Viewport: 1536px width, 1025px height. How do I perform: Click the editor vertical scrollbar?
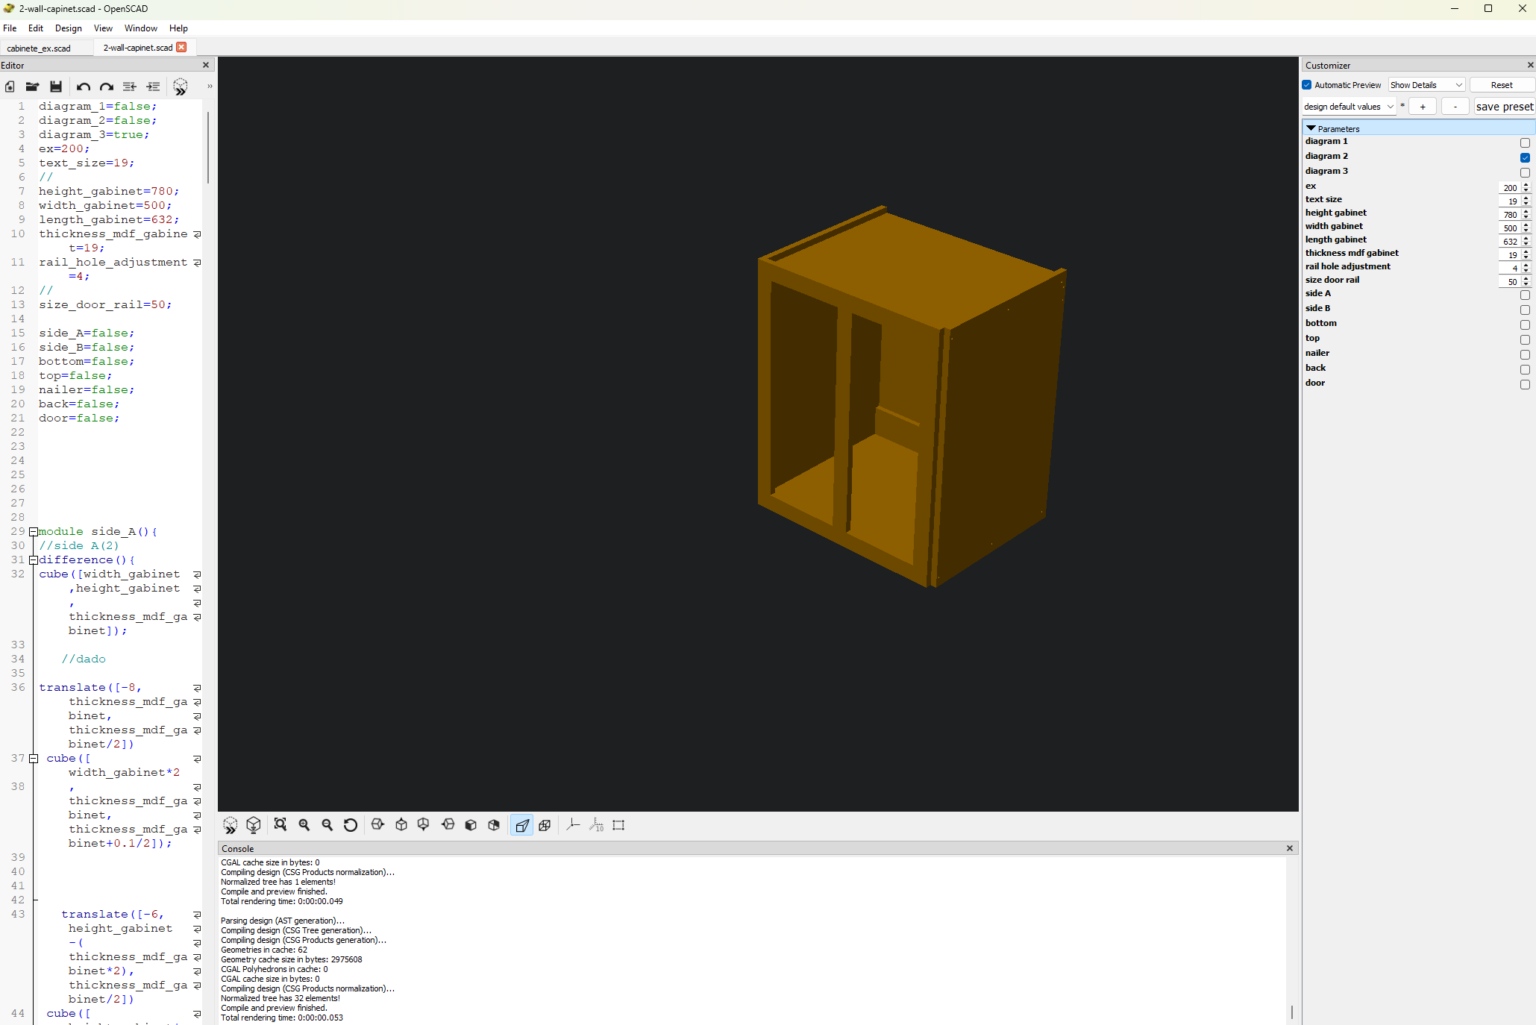click(208, 148)
